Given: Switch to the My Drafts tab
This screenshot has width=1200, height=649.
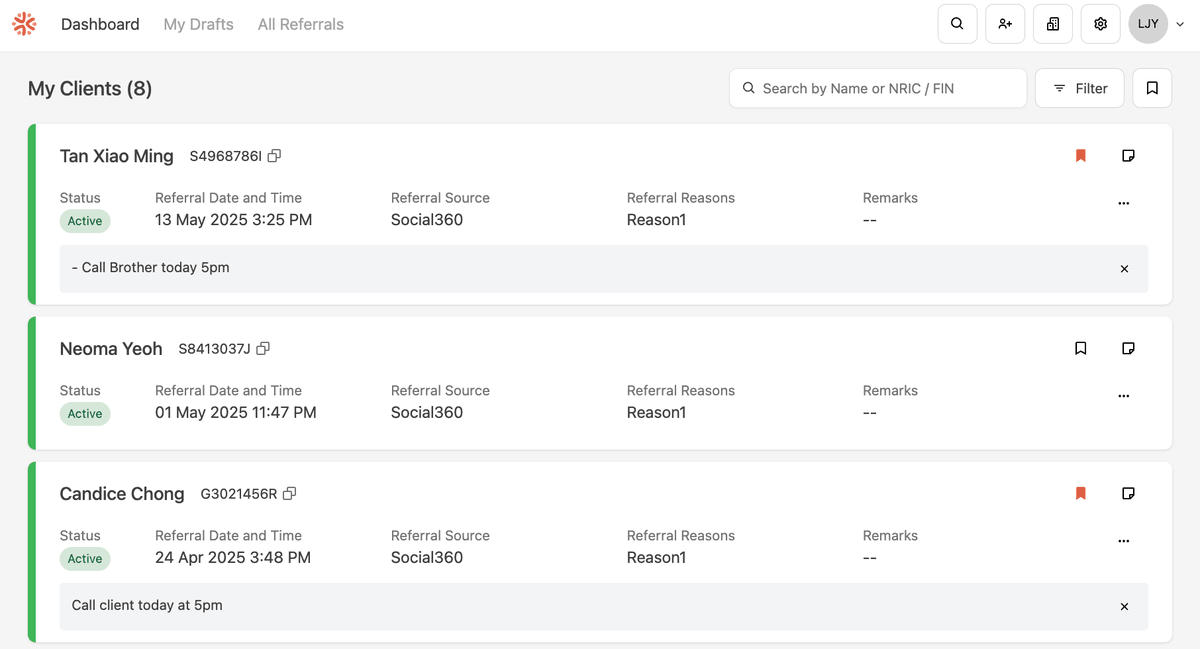Looking at the screenshot, I should point(199,24).
